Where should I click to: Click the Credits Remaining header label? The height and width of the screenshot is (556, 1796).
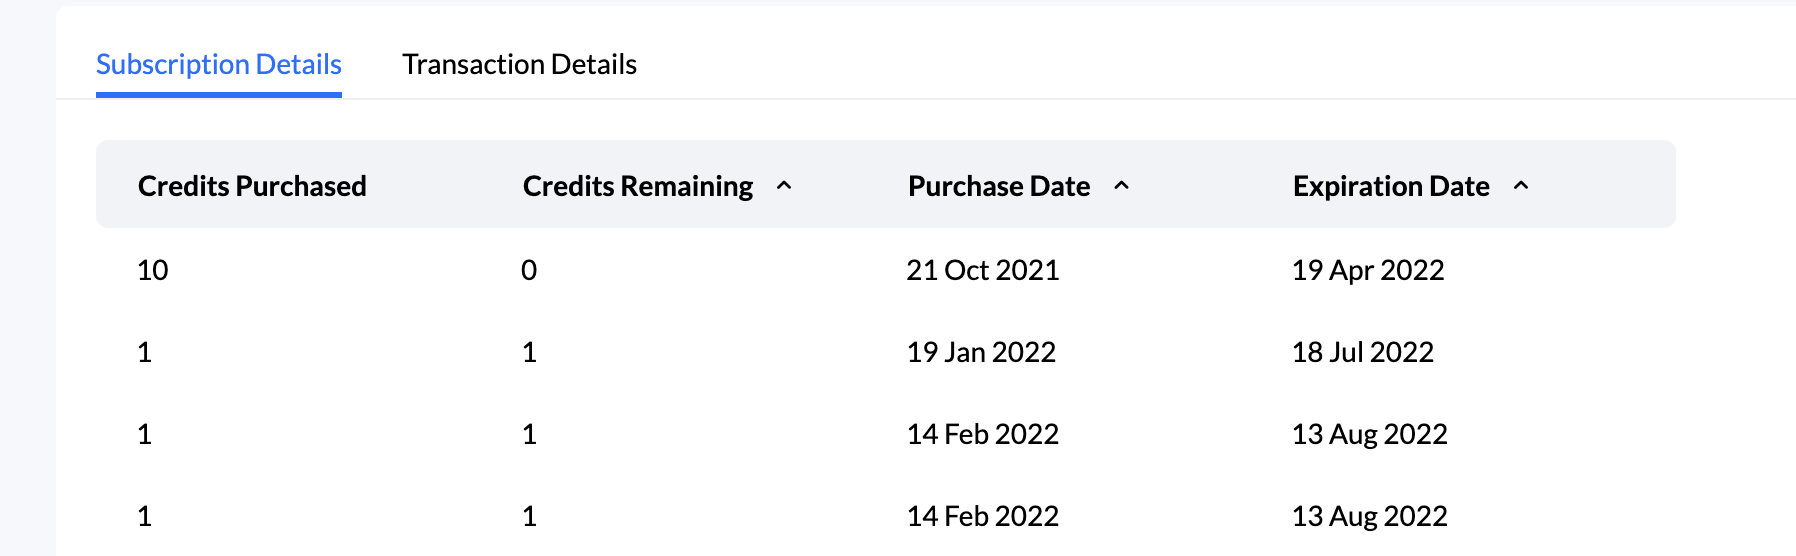[x=638, y=186]
